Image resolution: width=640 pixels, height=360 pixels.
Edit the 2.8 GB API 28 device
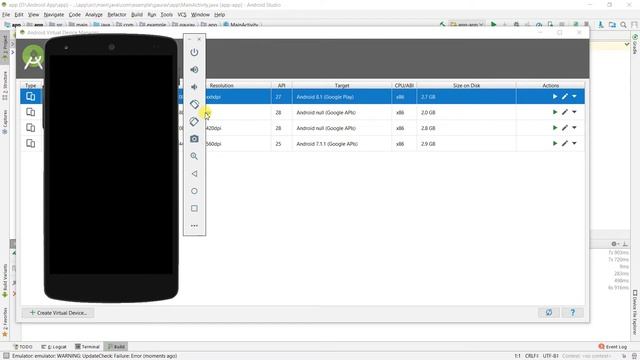(564, 128)
